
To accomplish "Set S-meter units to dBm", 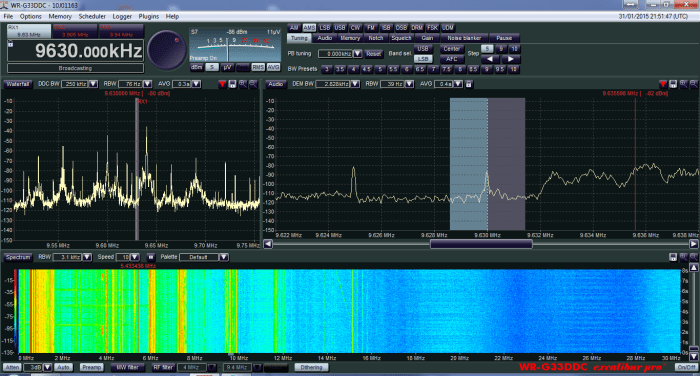I will 196,67.
